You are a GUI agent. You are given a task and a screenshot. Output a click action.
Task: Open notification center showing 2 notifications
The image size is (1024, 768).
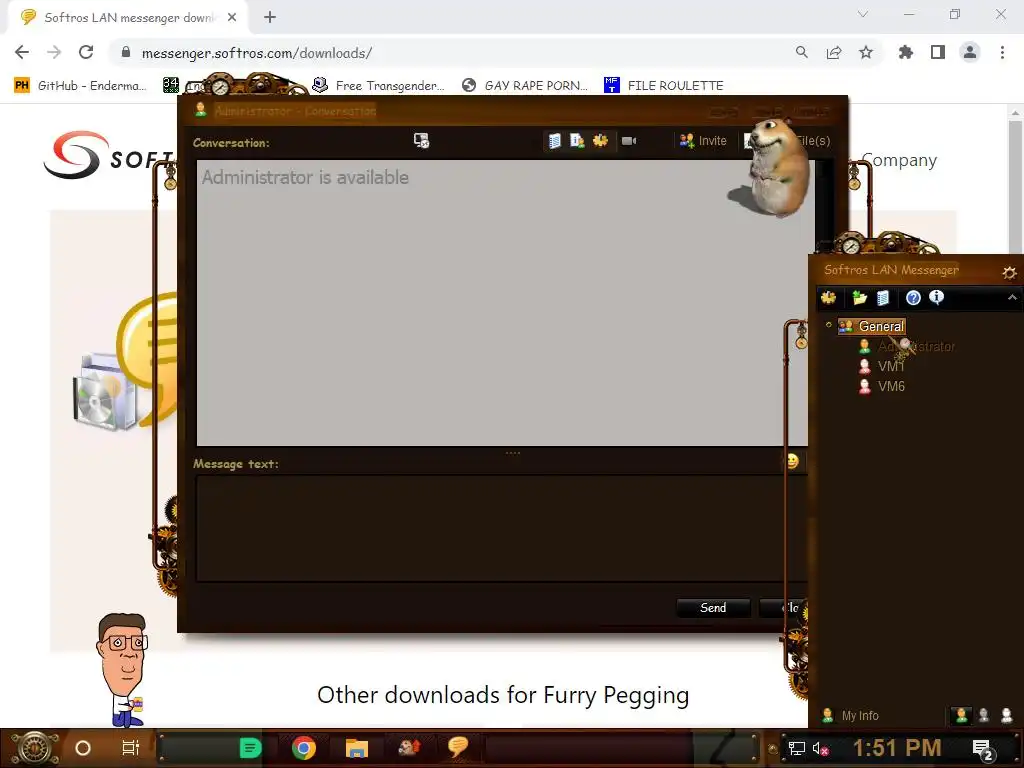coord(982,750)
